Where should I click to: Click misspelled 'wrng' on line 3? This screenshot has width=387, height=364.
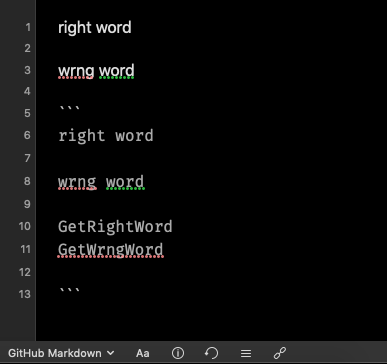click(x=76, y=71)
